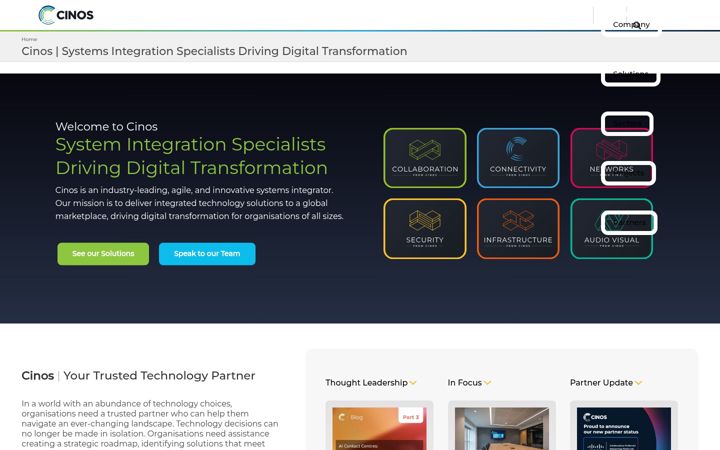Open the Company navigation menu
The height and width of the screenshot is (450, 720).
(x=631, y=24)
